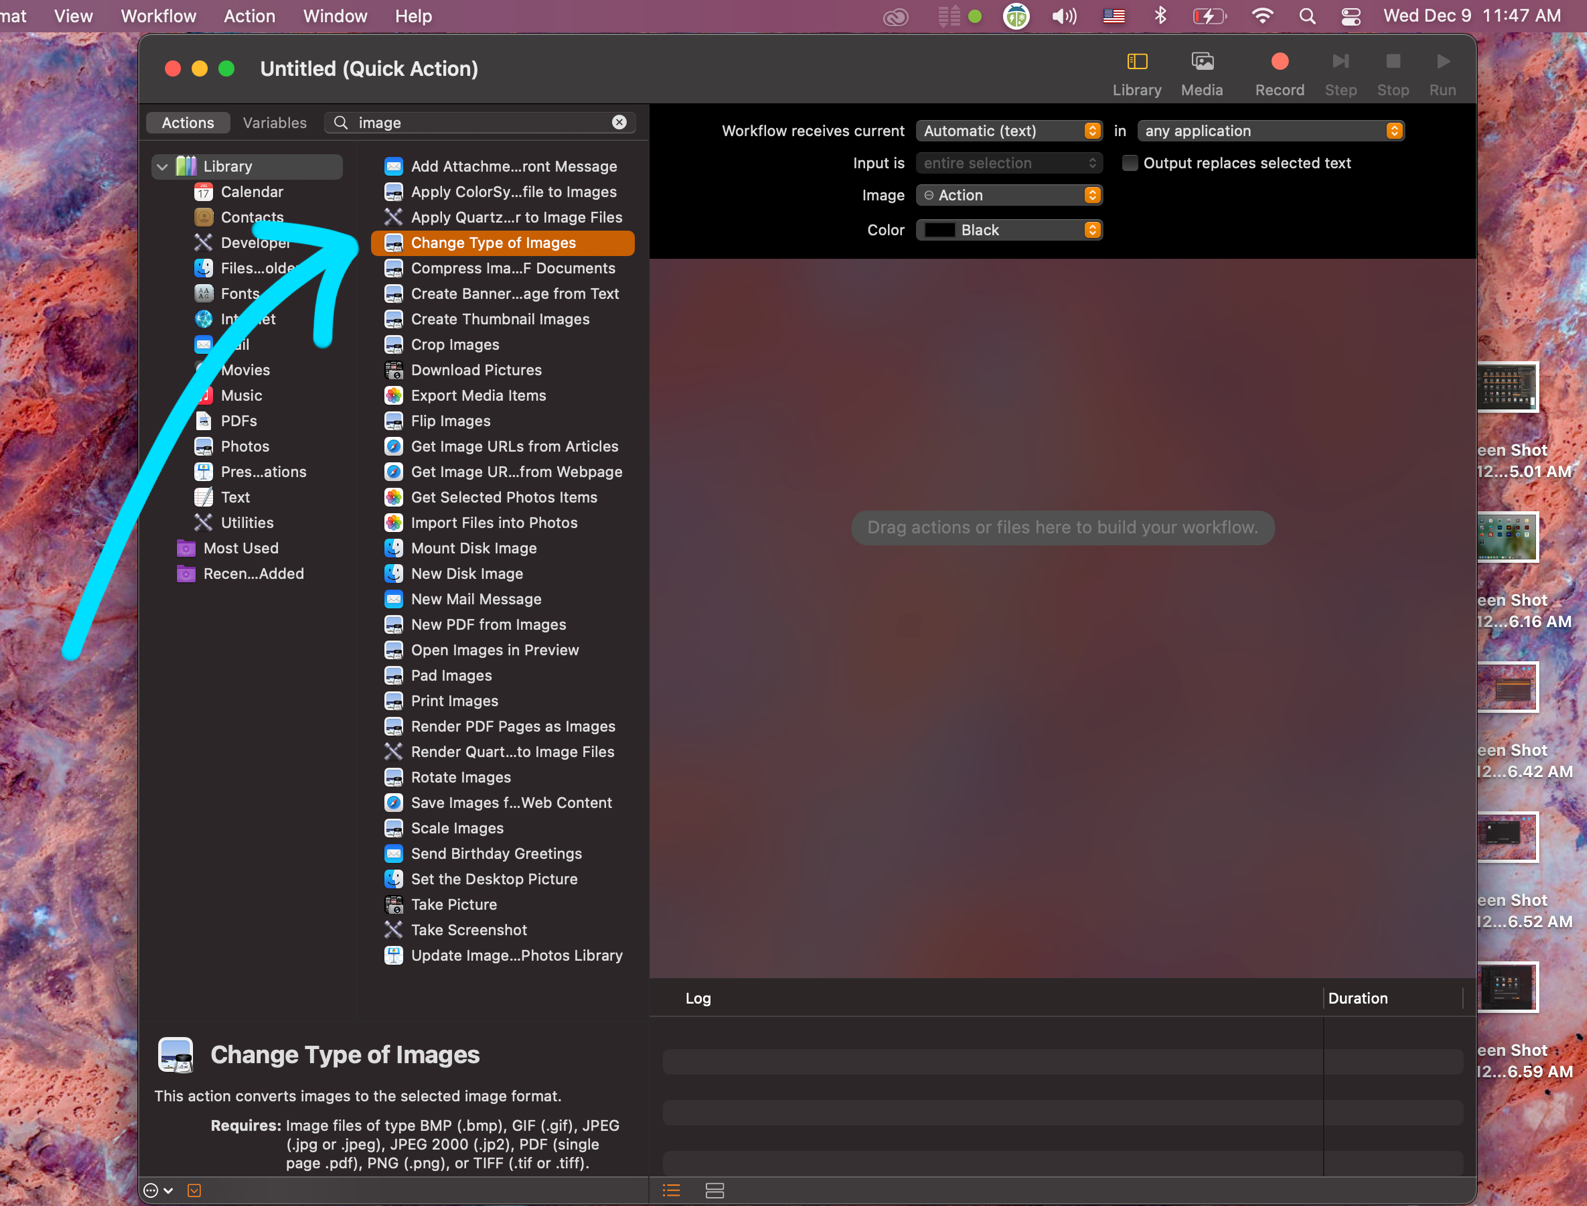
Task: Open the Workflow menu
Action: (x=158, y=16)
